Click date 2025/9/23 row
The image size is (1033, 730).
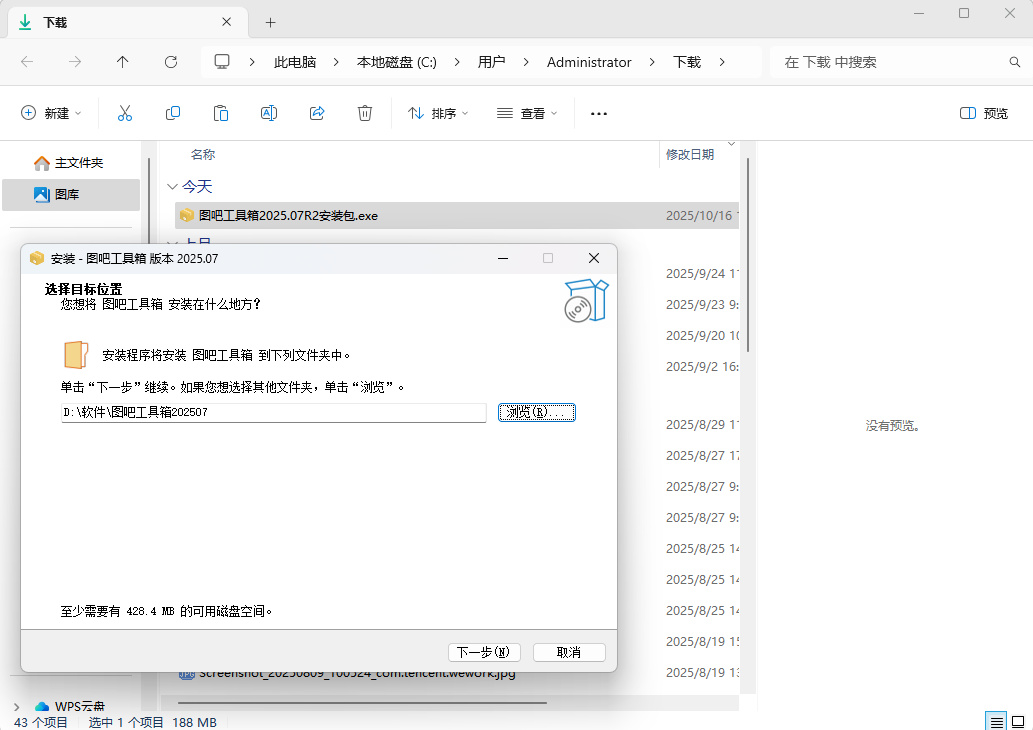701,304
